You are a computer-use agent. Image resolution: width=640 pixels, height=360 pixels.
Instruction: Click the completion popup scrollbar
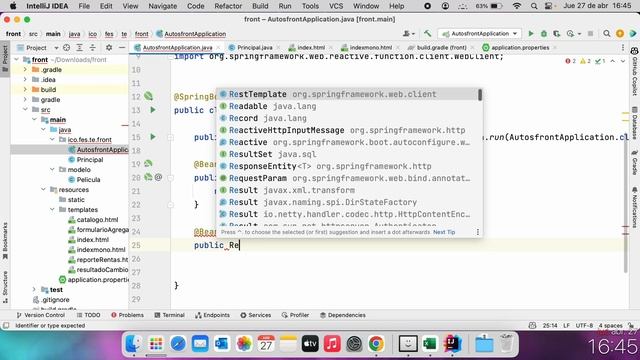click(x=480, y=95)
